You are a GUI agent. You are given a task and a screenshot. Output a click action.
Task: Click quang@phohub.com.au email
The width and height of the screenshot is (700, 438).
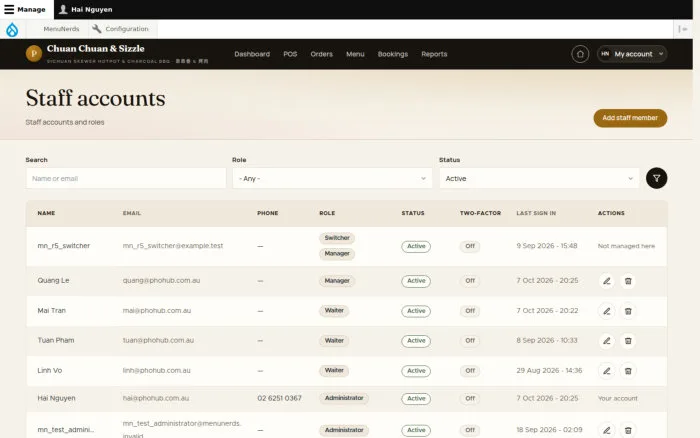coord(161,281)
